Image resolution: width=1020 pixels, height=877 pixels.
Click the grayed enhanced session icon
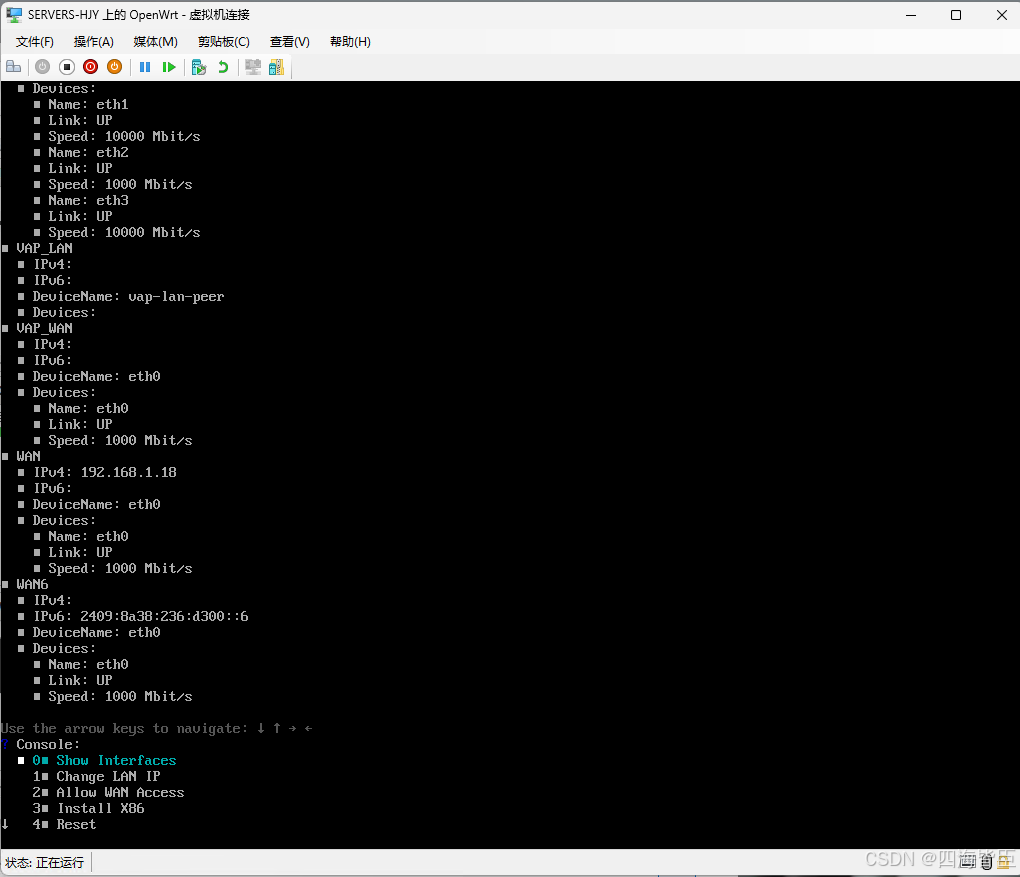(x=253, y=67)
